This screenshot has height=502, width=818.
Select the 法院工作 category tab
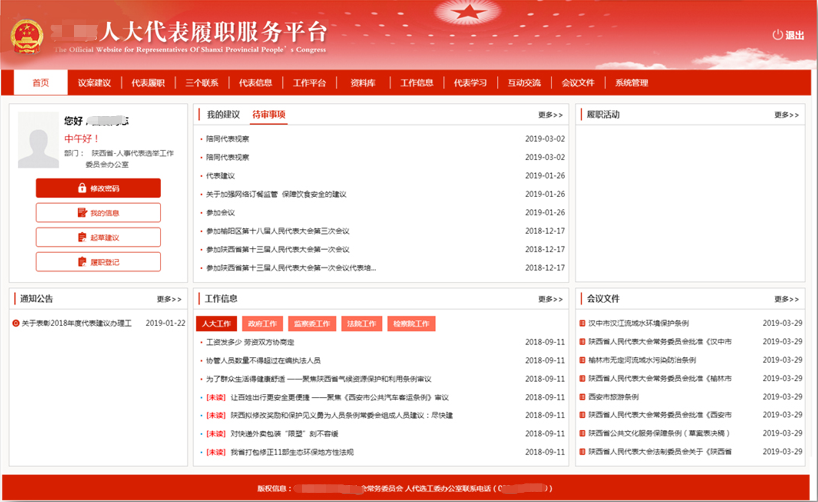362,324
